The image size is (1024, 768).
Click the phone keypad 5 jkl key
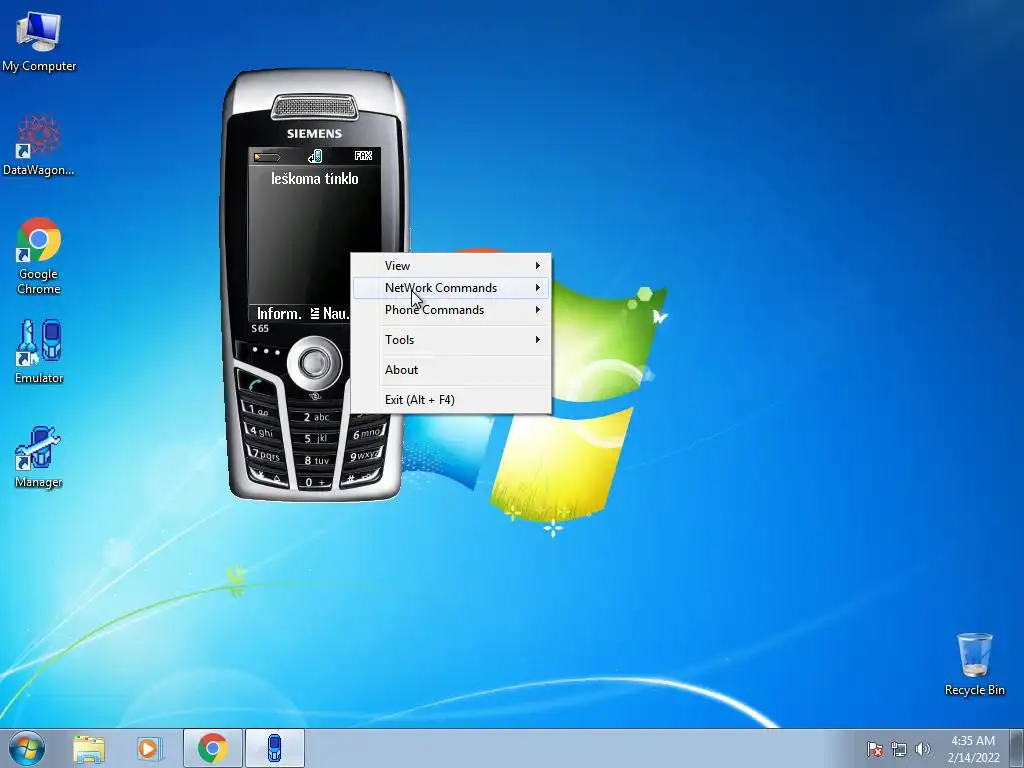click(x=316, y=438)
